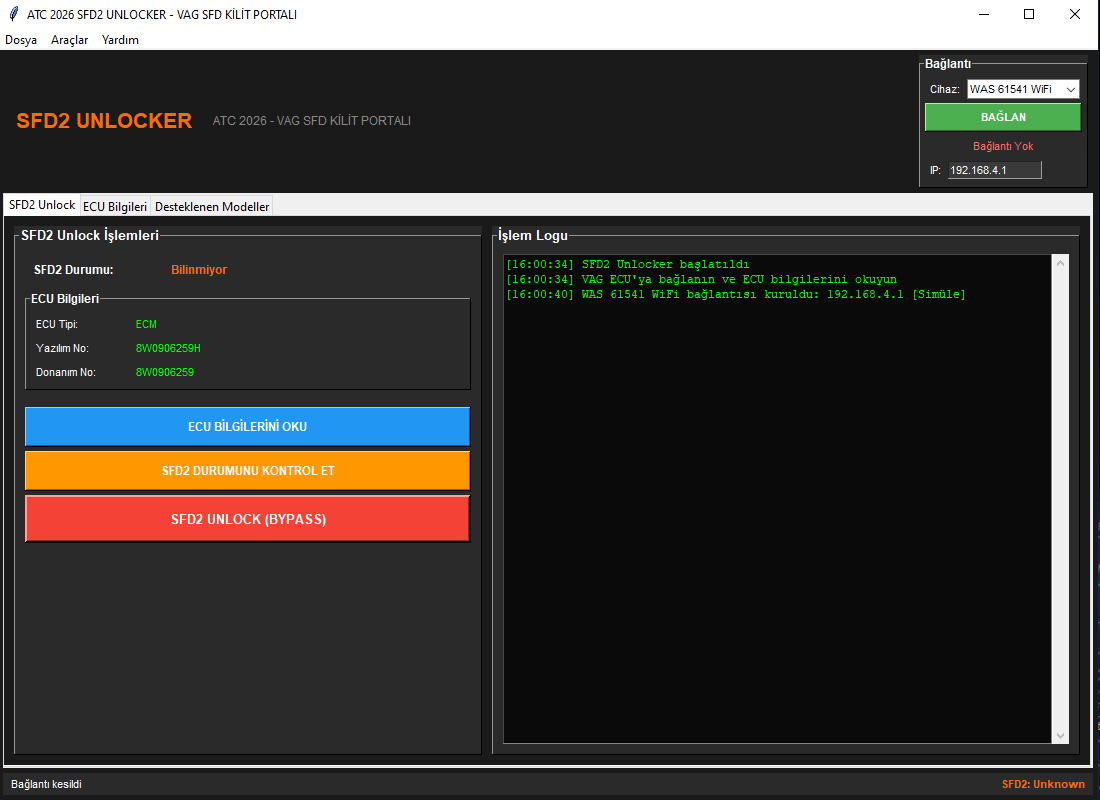Close the SFD2 Unlocker window

point(1075,14)
